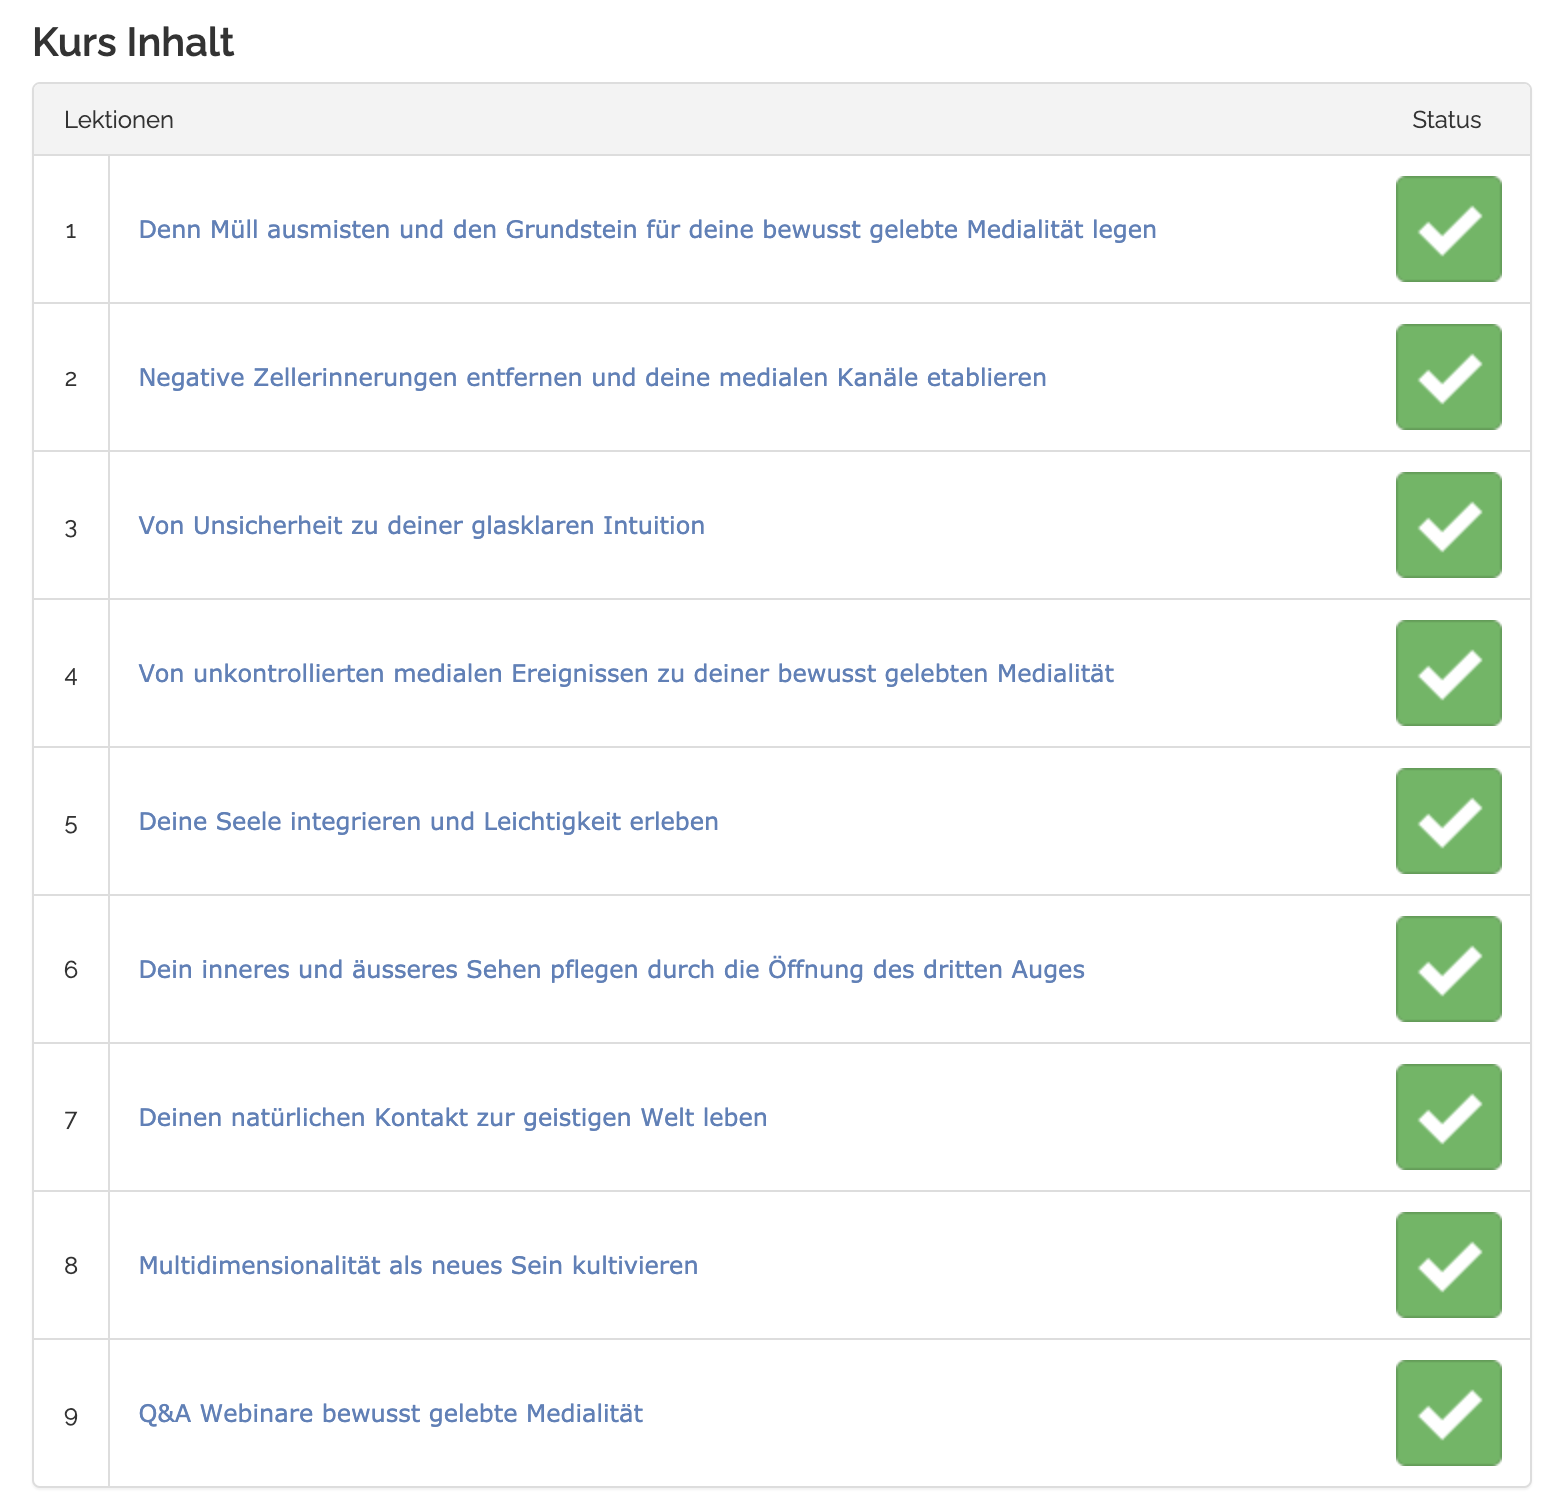Click the completed status icon for lesson 2
The image size is (1560, 1512).
(1448, 377)
